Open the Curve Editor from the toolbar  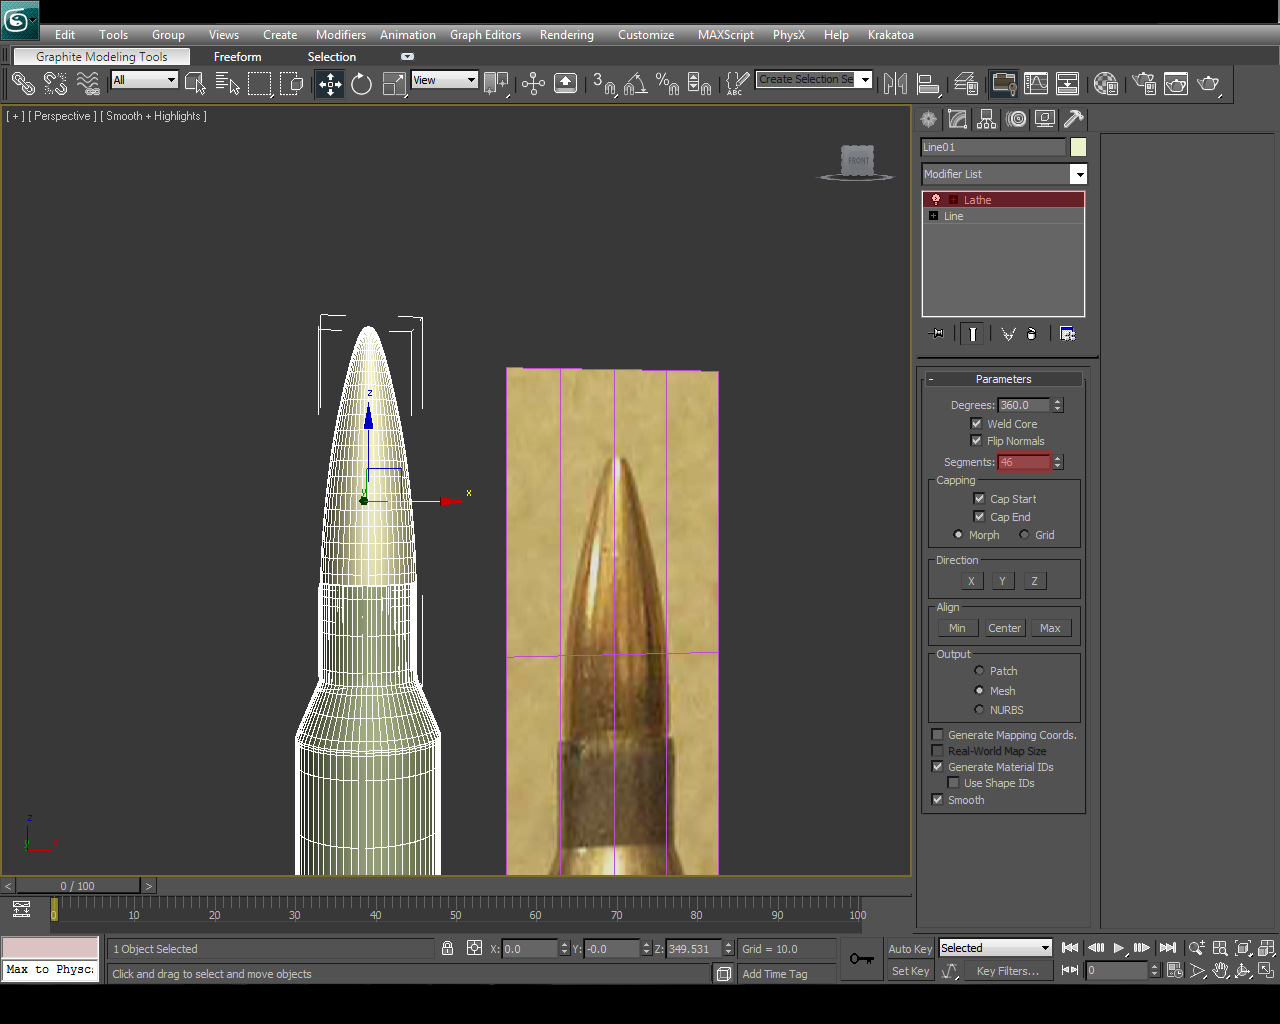click(x=1035, y=83)
